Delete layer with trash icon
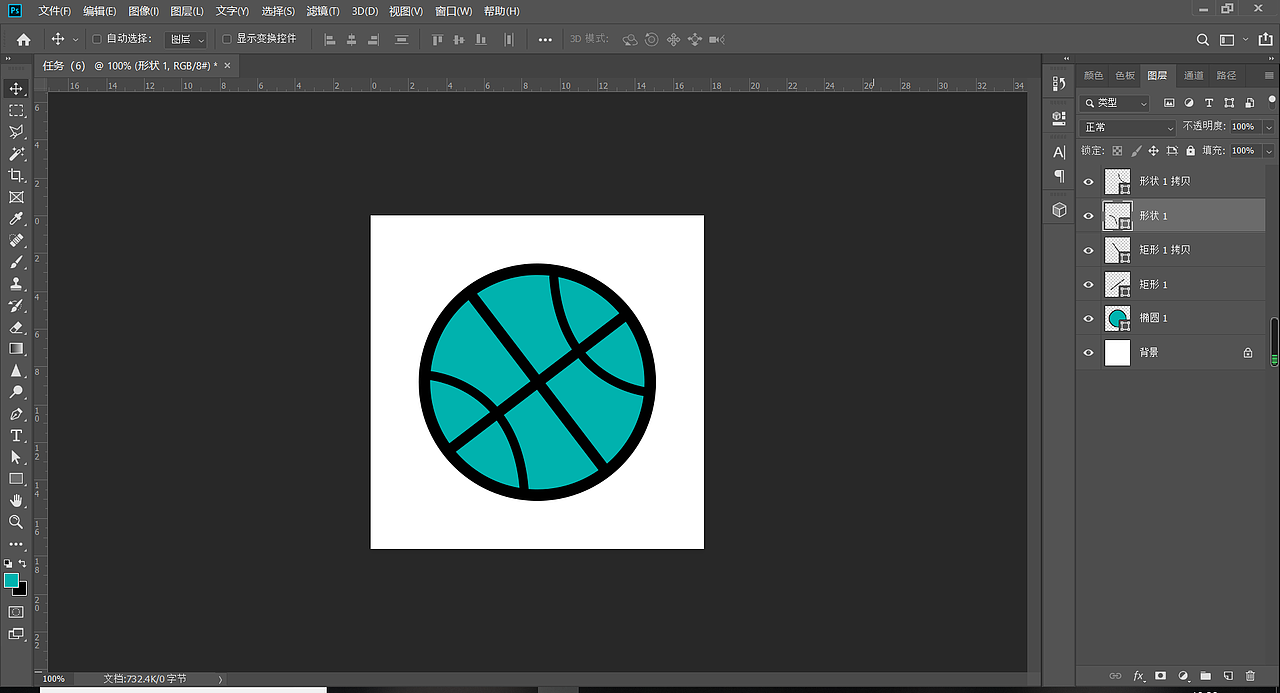 click(1250, 676)
